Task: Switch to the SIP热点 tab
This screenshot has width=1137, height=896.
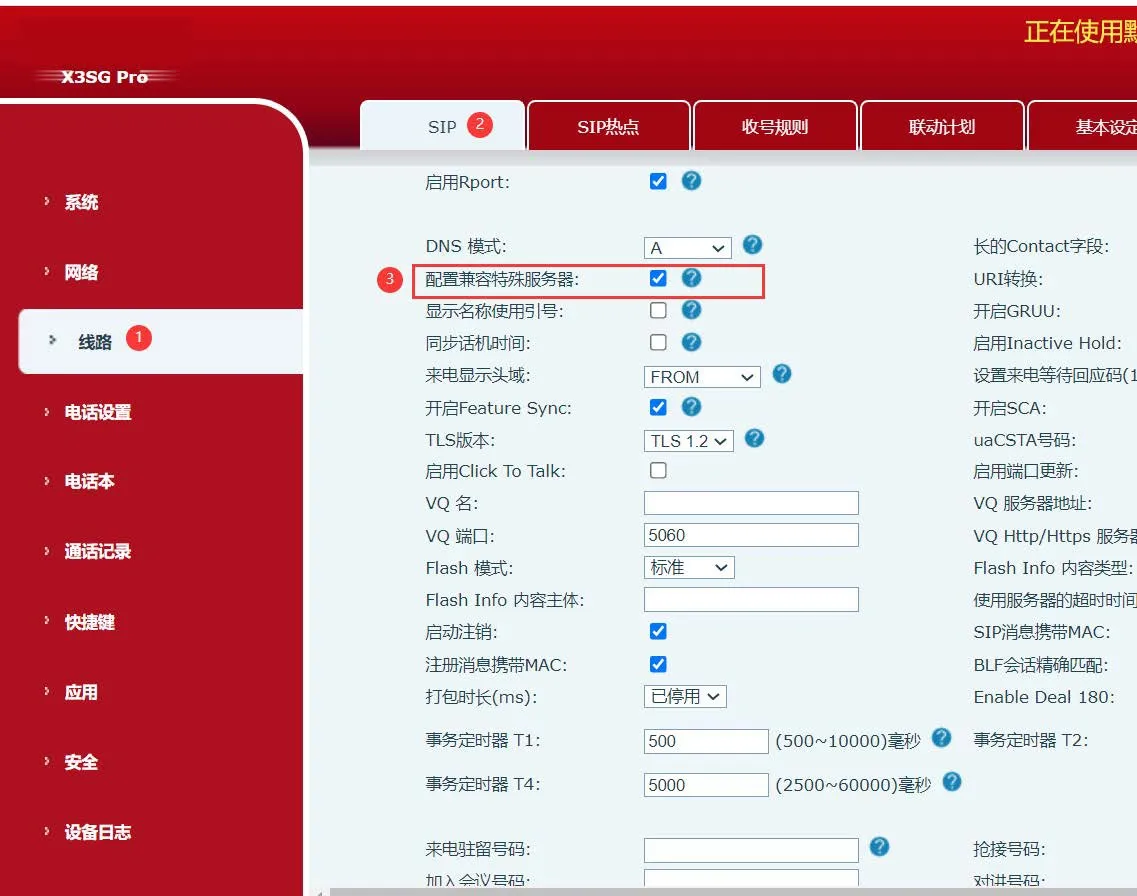Action: tap(608, 125)
